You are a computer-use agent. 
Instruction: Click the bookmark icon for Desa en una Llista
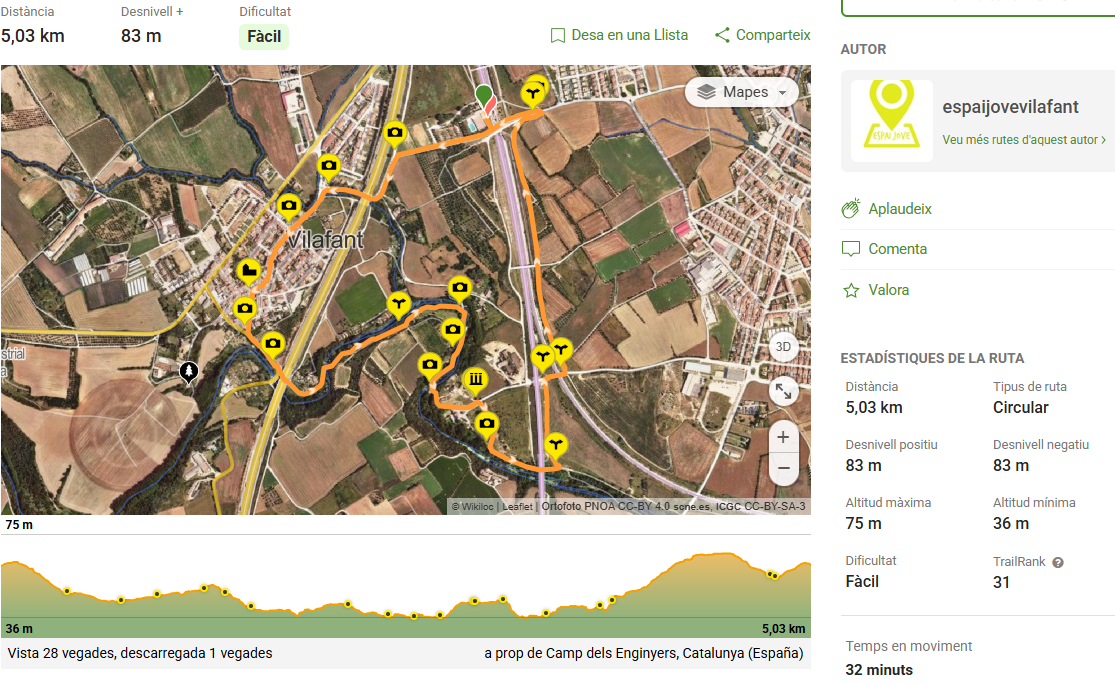pyautogui.click(x=558, y=36)
